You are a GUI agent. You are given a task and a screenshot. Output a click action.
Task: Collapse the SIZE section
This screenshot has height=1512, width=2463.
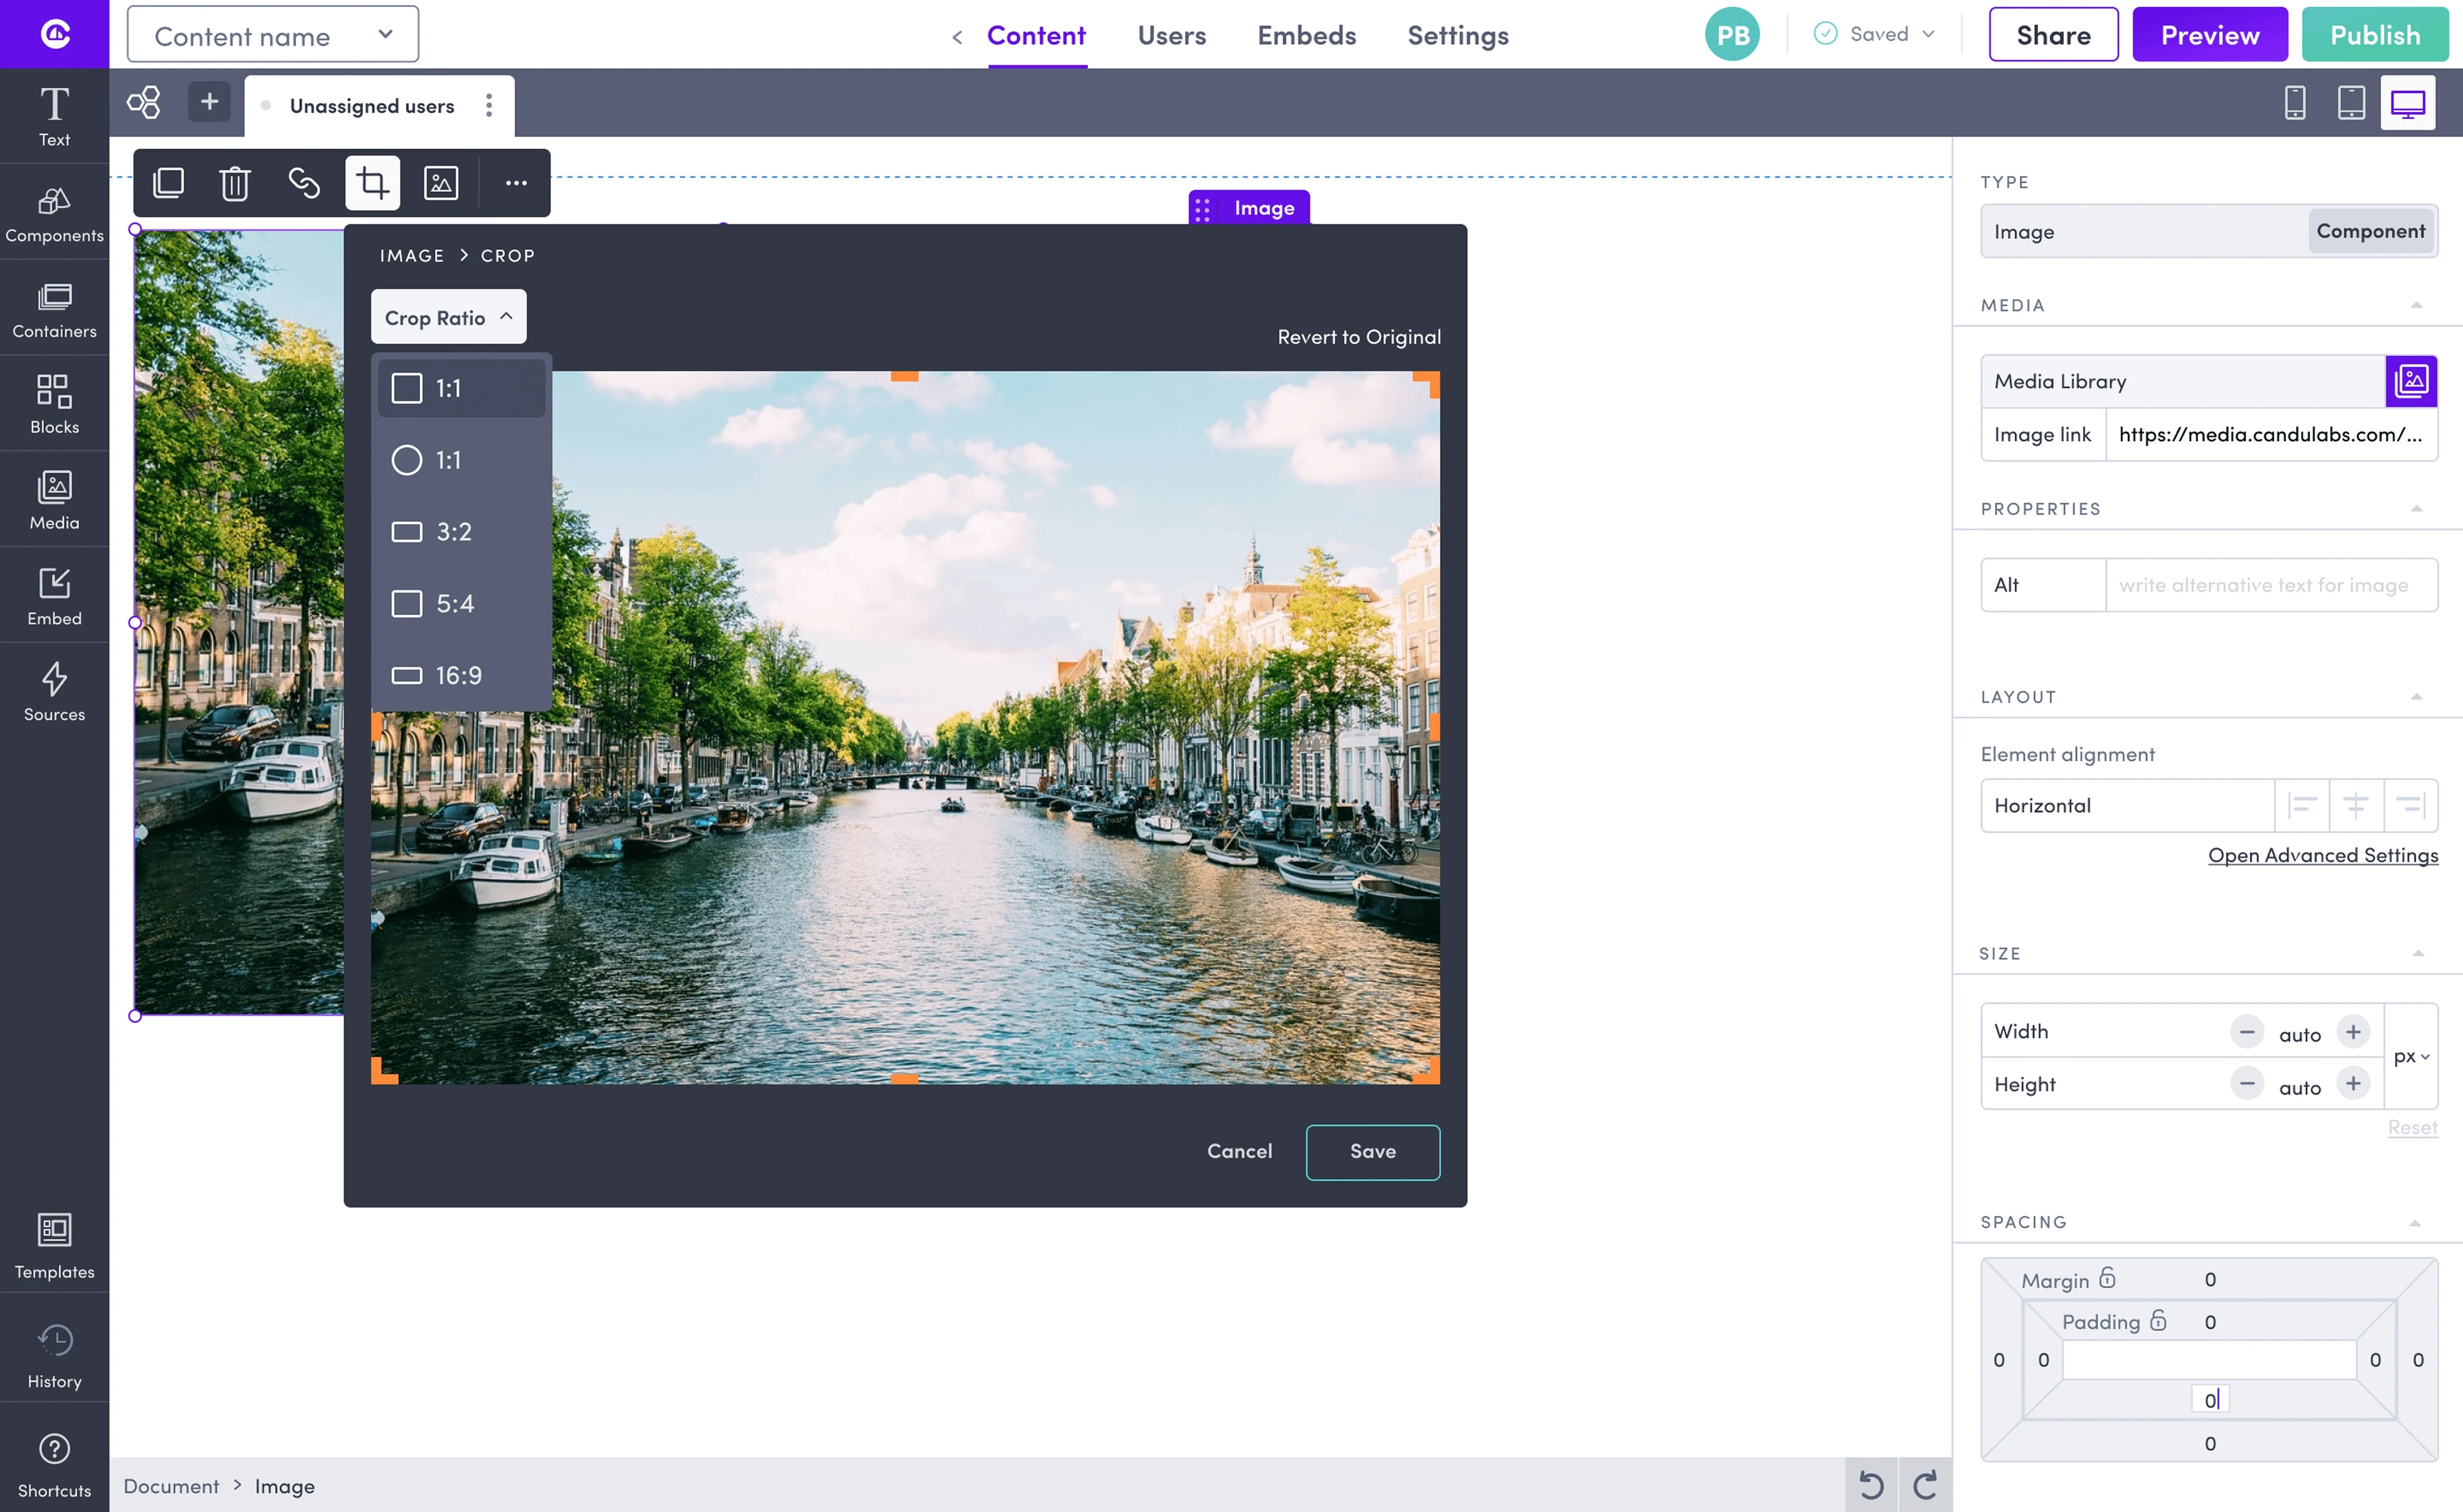click(2418, 953)
